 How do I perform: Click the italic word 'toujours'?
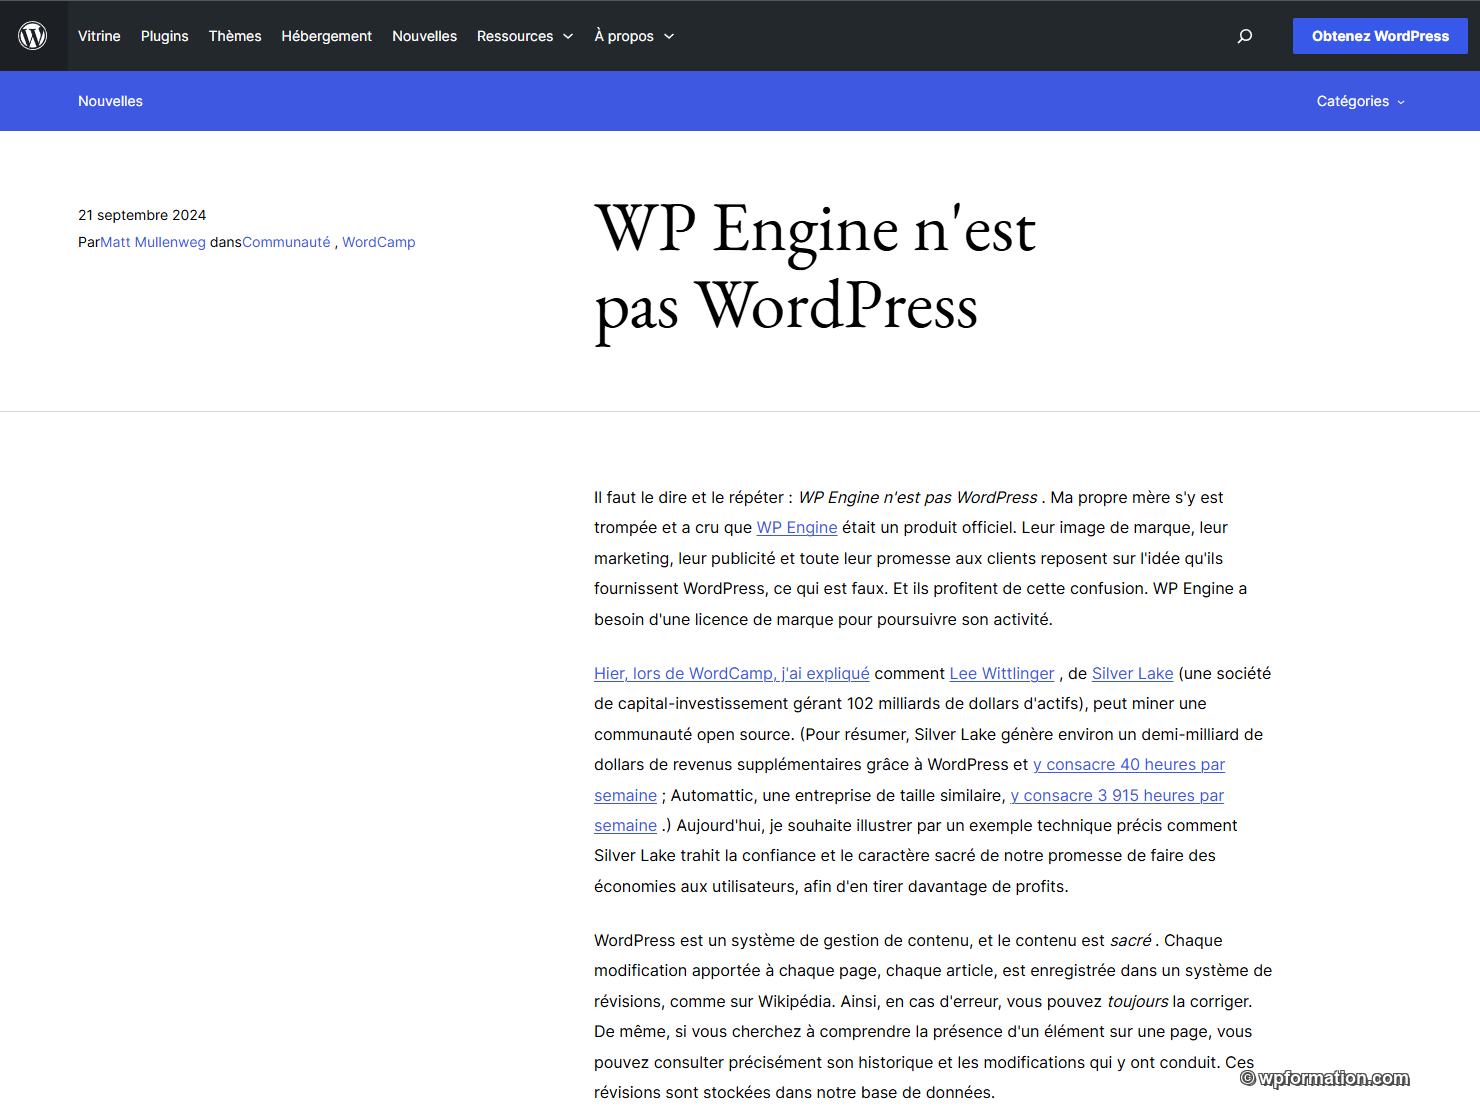[x=1138, y=1001]
